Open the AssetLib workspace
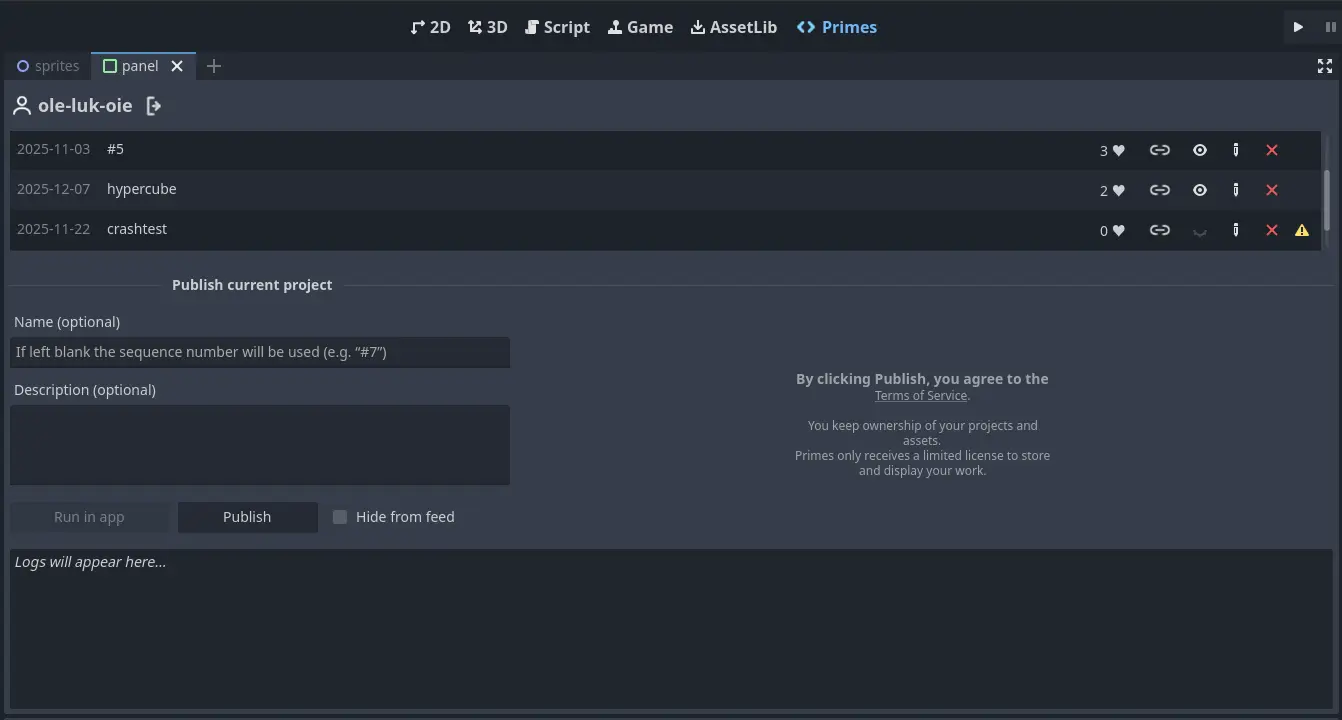The width and height of the screenshot is (1342, 720). pos(733,27)
